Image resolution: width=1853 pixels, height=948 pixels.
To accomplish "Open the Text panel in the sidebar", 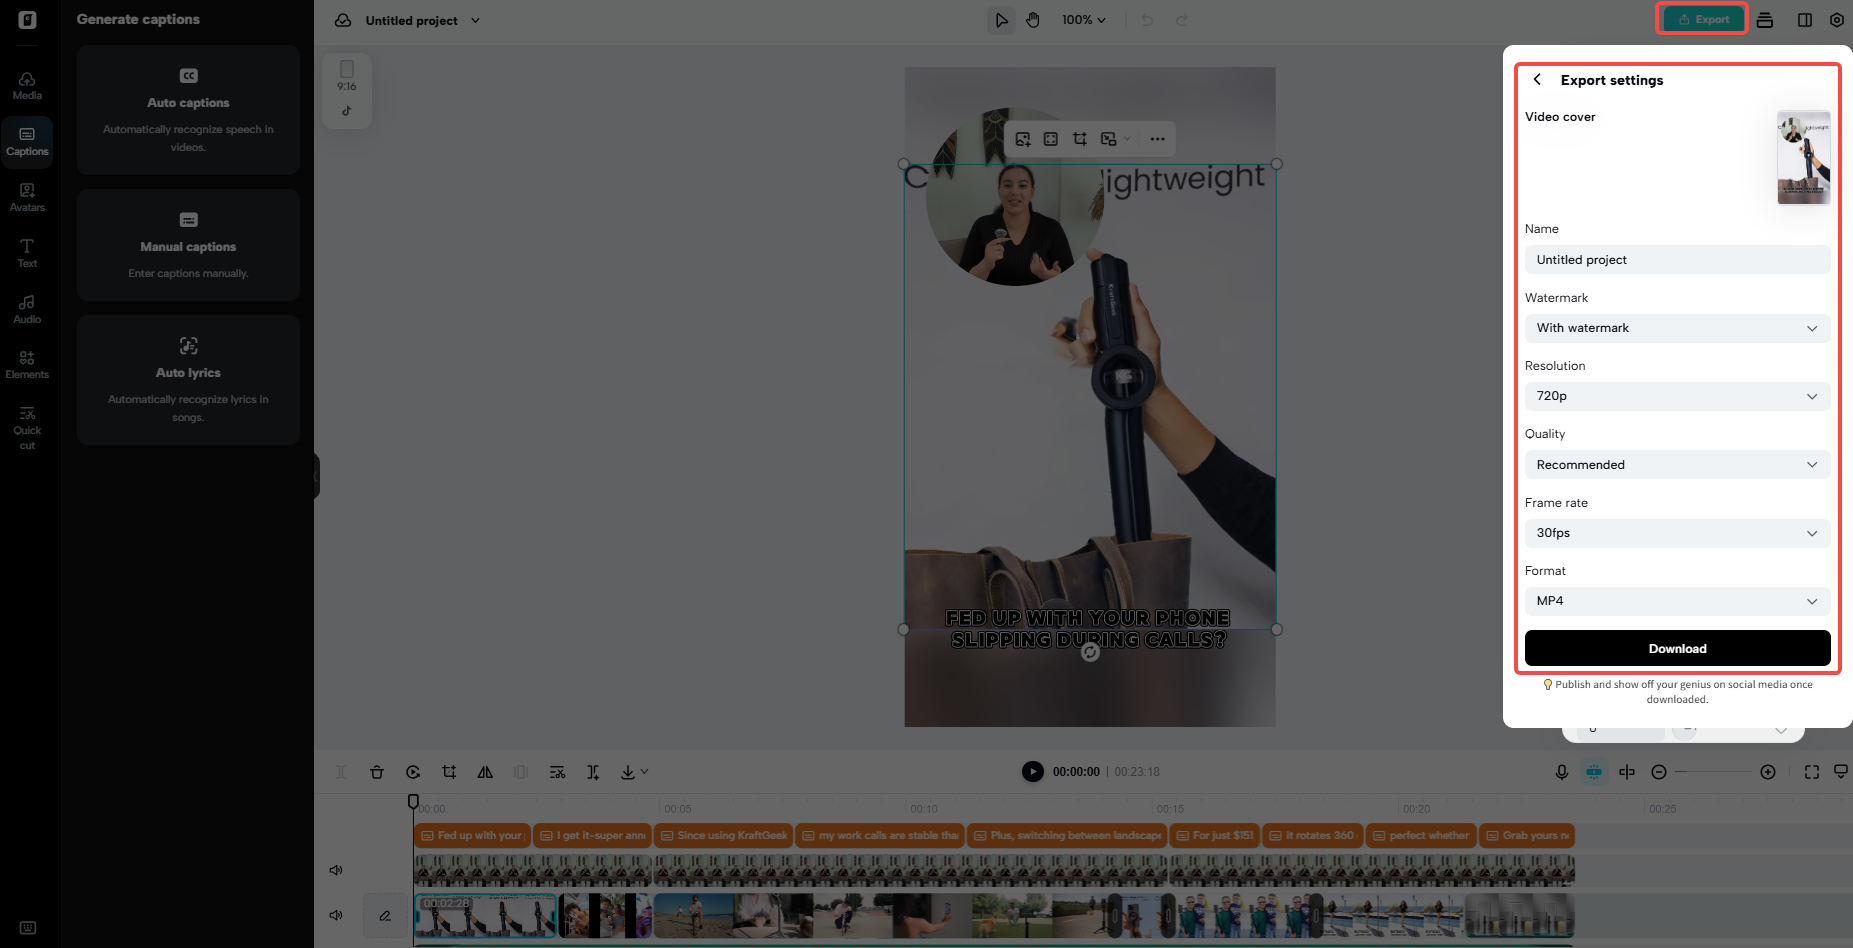I will pyautogui.click(x=27, y=252).
